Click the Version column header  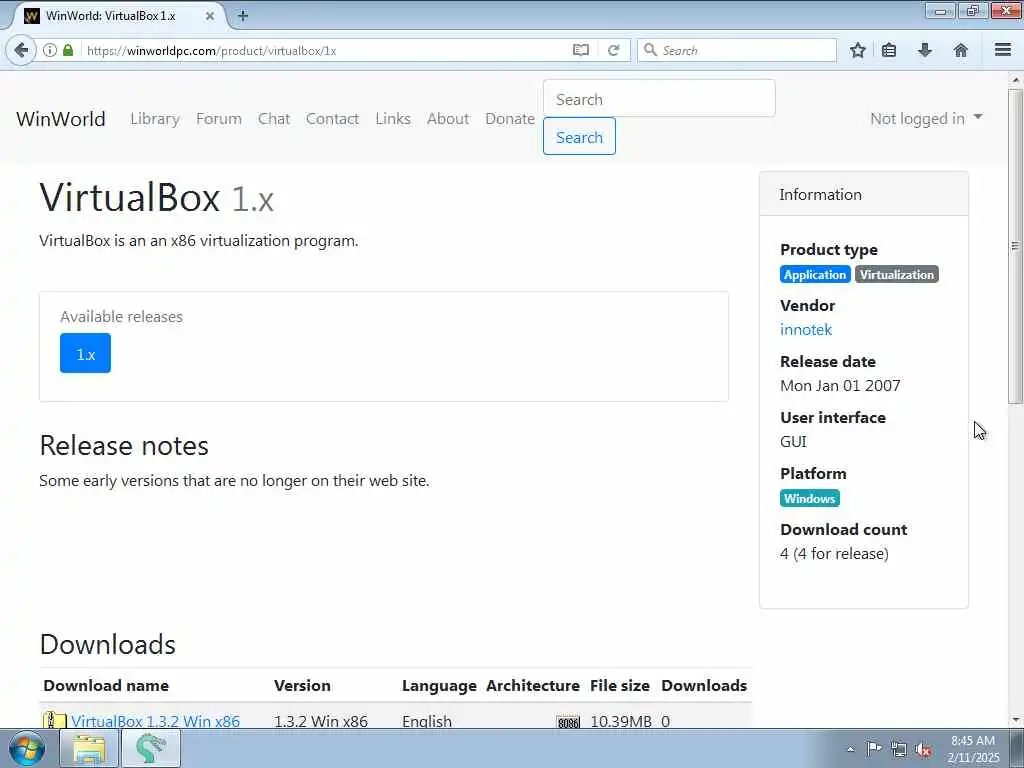pos(302,686)
